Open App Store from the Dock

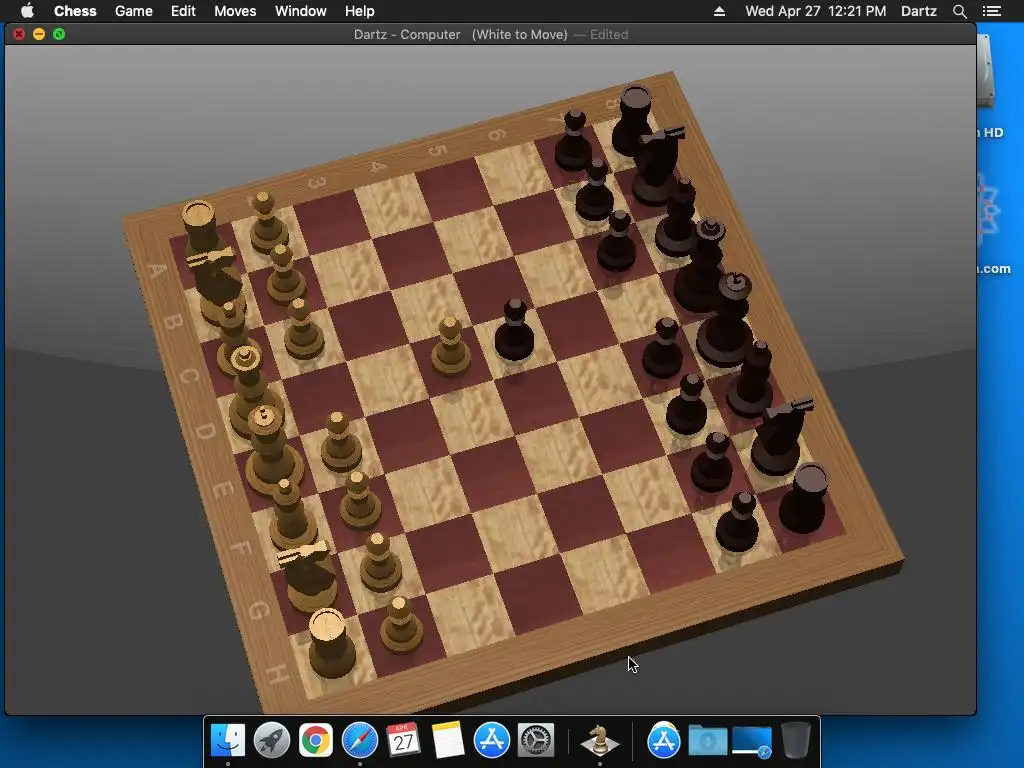492,741
